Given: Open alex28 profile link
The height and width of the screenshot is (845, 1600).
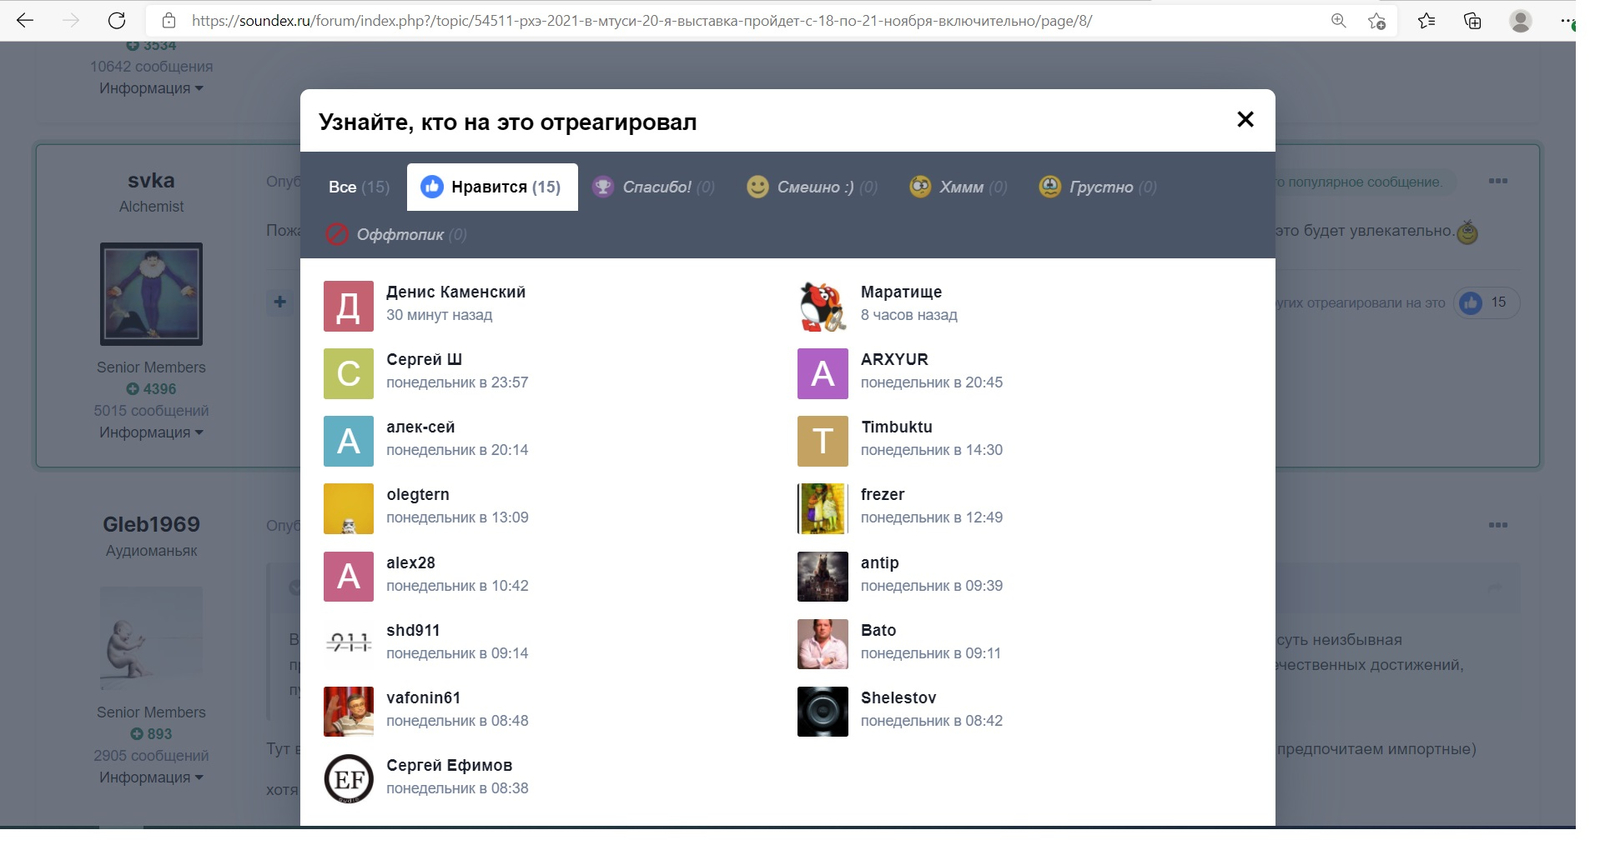Looking at the screenshot, I should coord(411,563).
